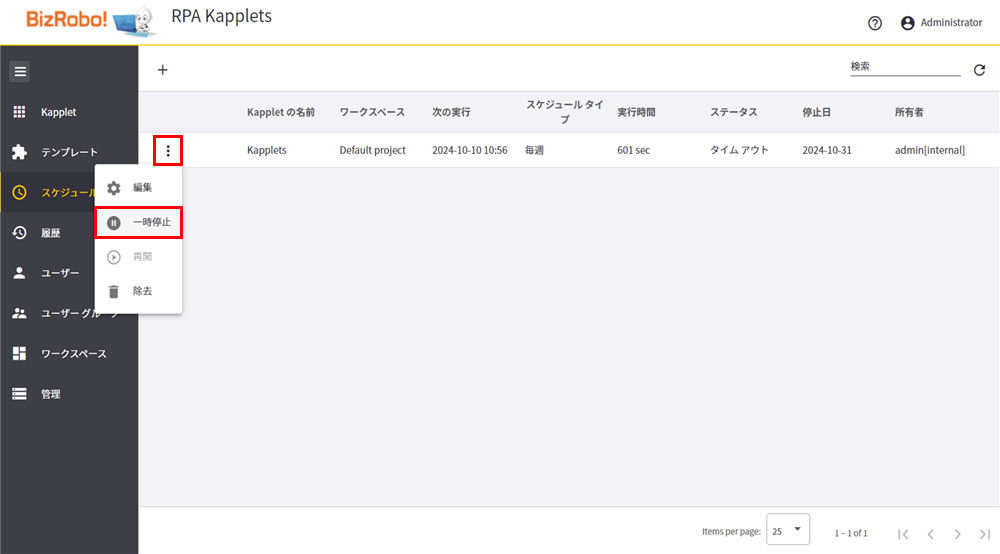Click the Default project cell

coord(372,150)
